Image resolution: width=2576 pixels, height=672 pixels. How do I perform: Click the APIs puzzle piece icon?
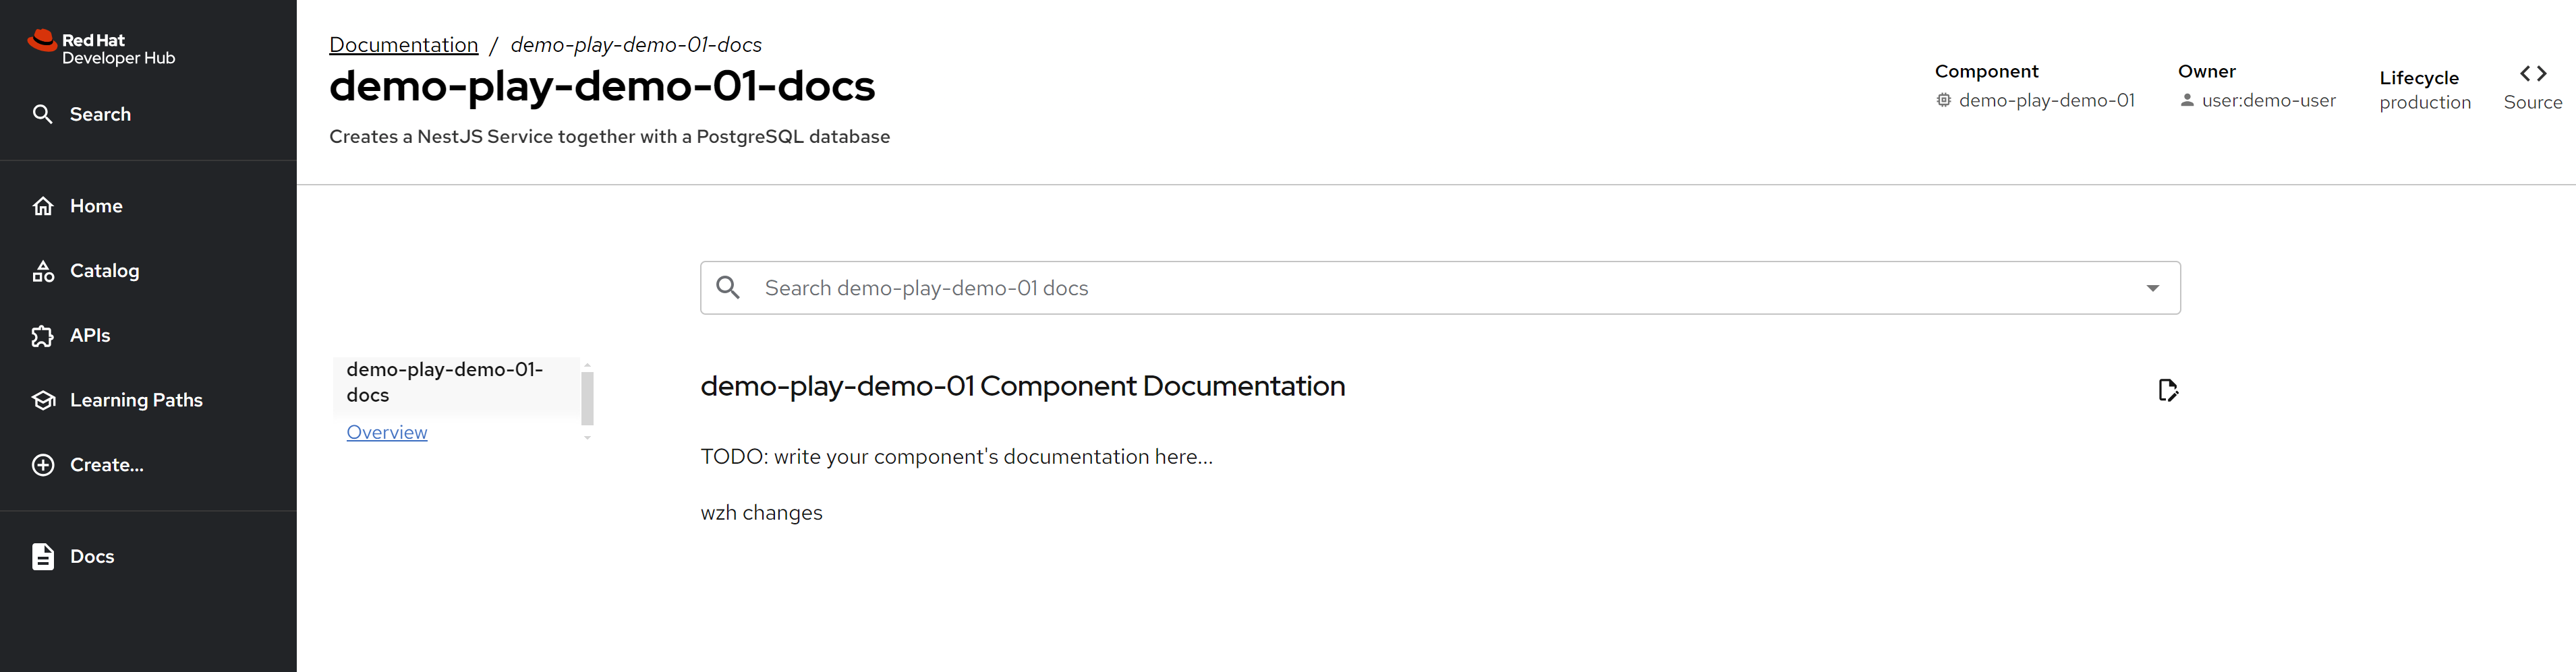(x=43, y=336)
